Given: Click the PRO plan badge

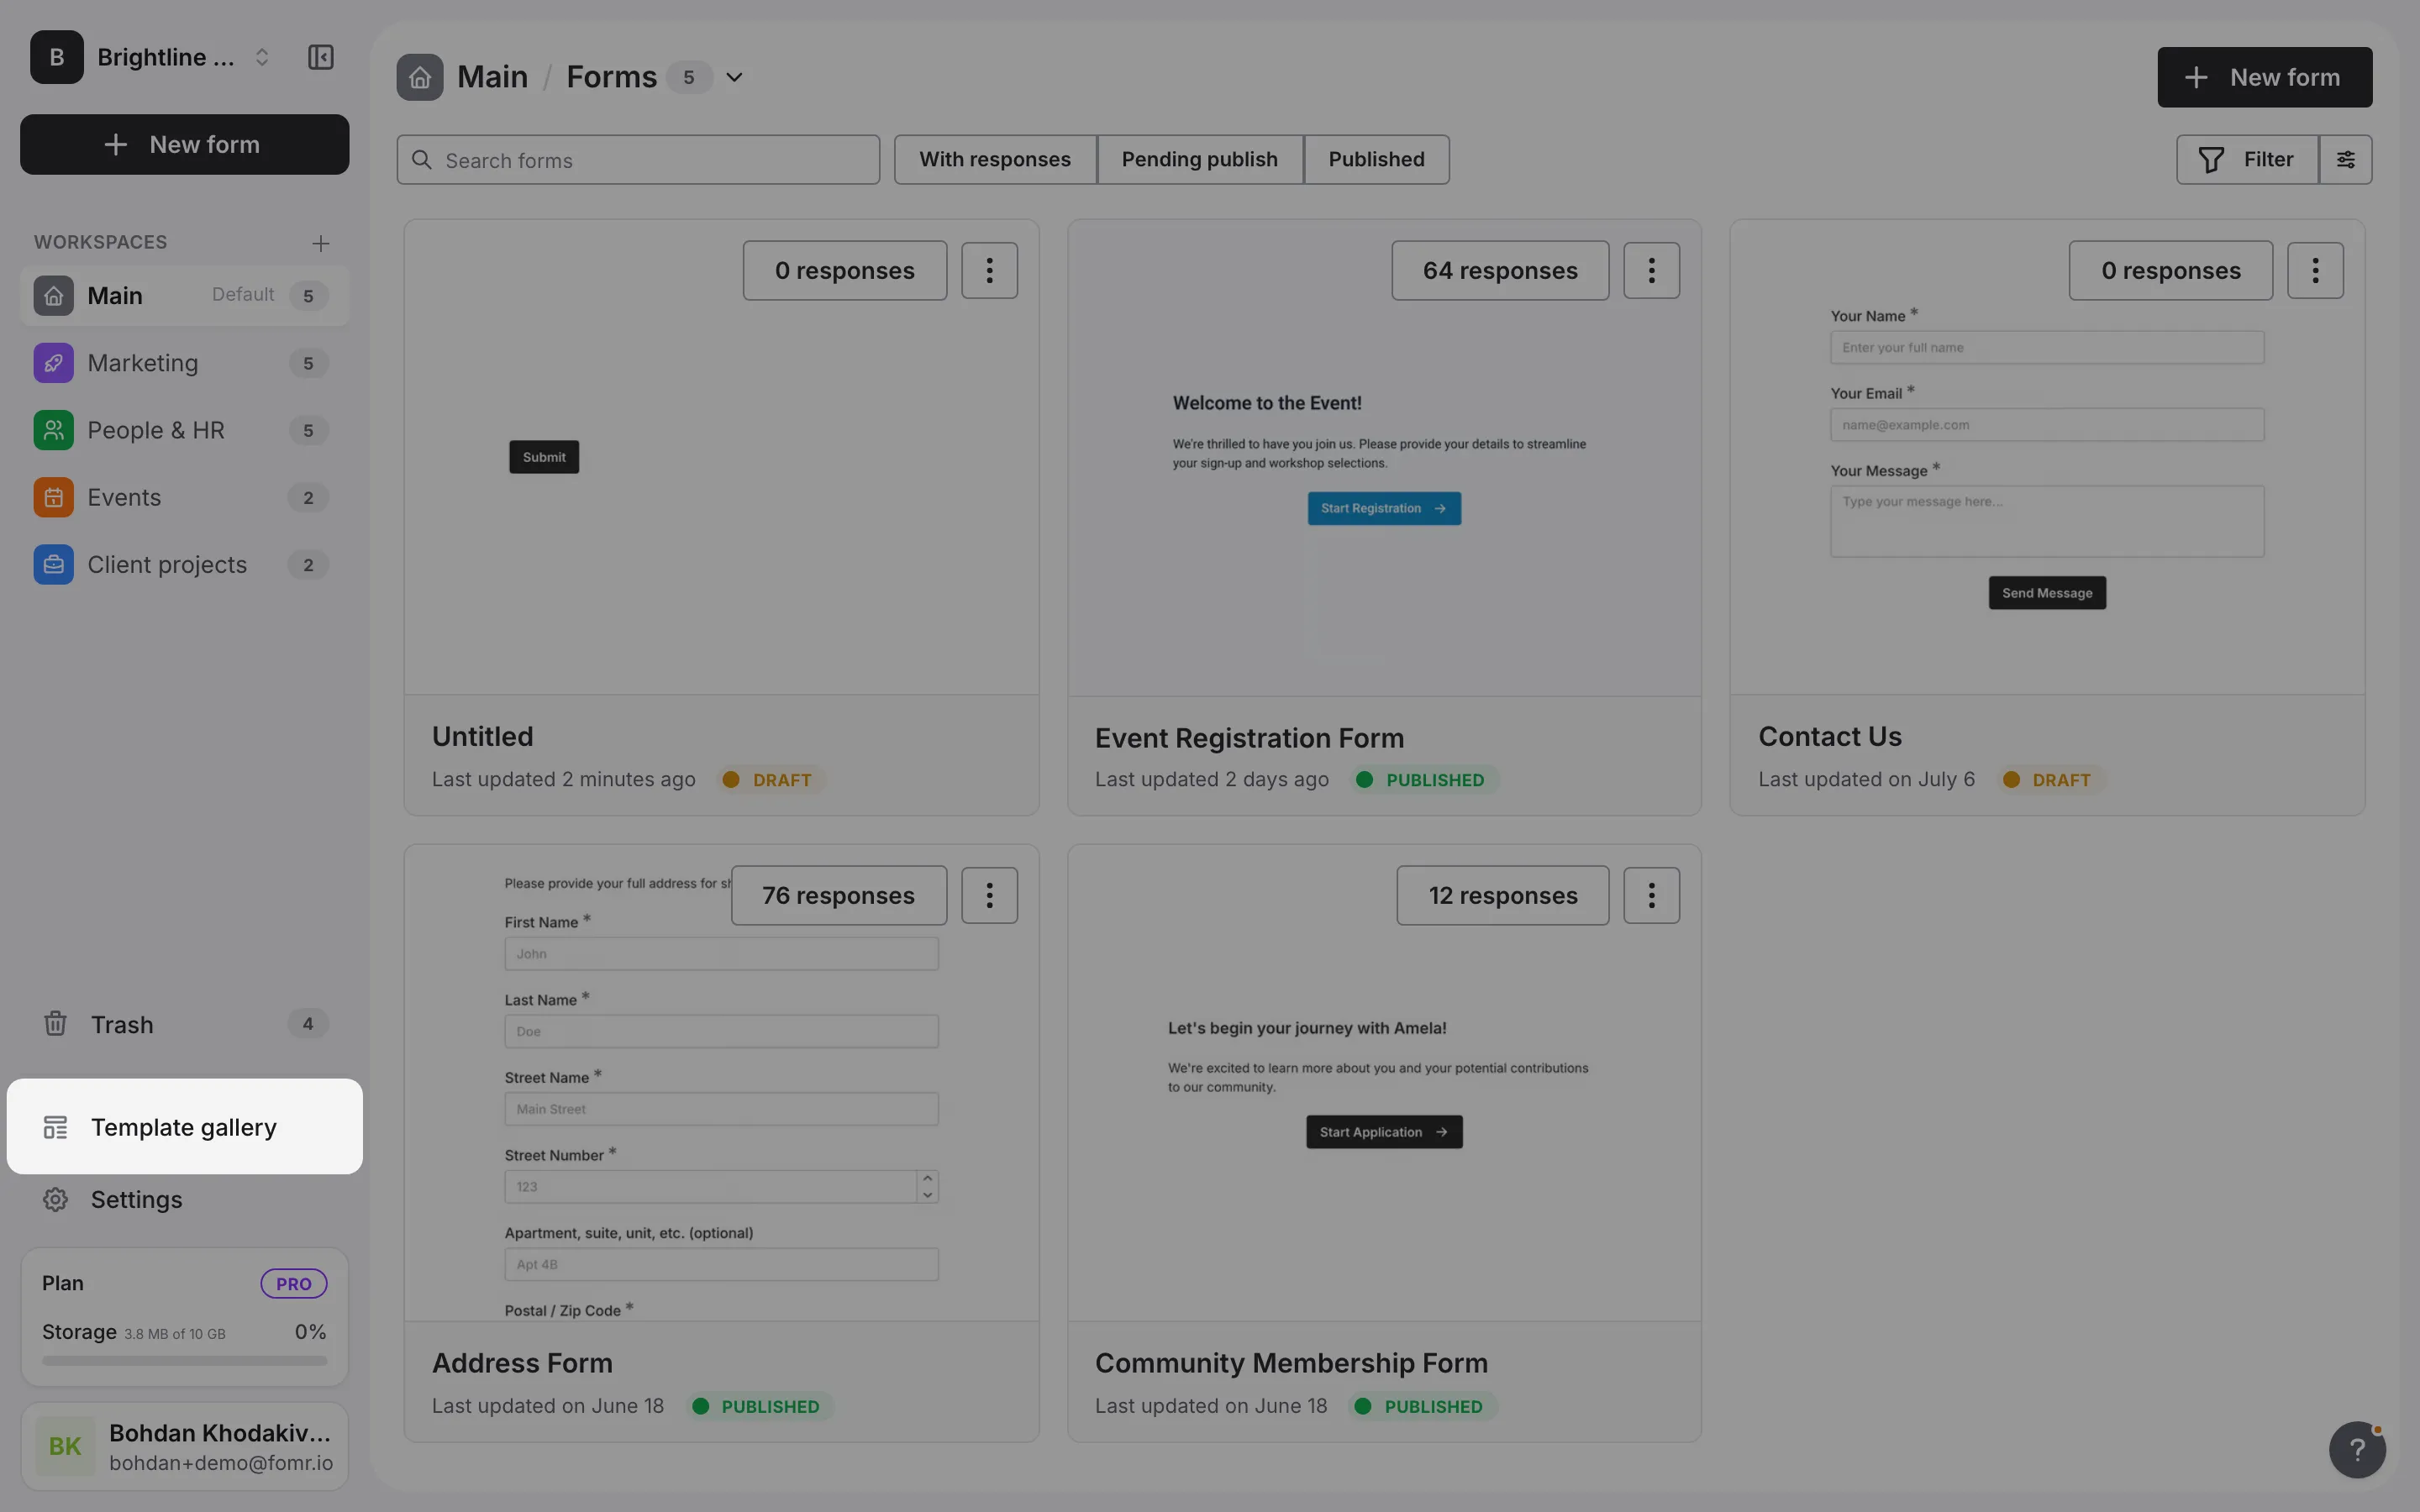Looking at the screenshot, I should [x=294, y=1284].
